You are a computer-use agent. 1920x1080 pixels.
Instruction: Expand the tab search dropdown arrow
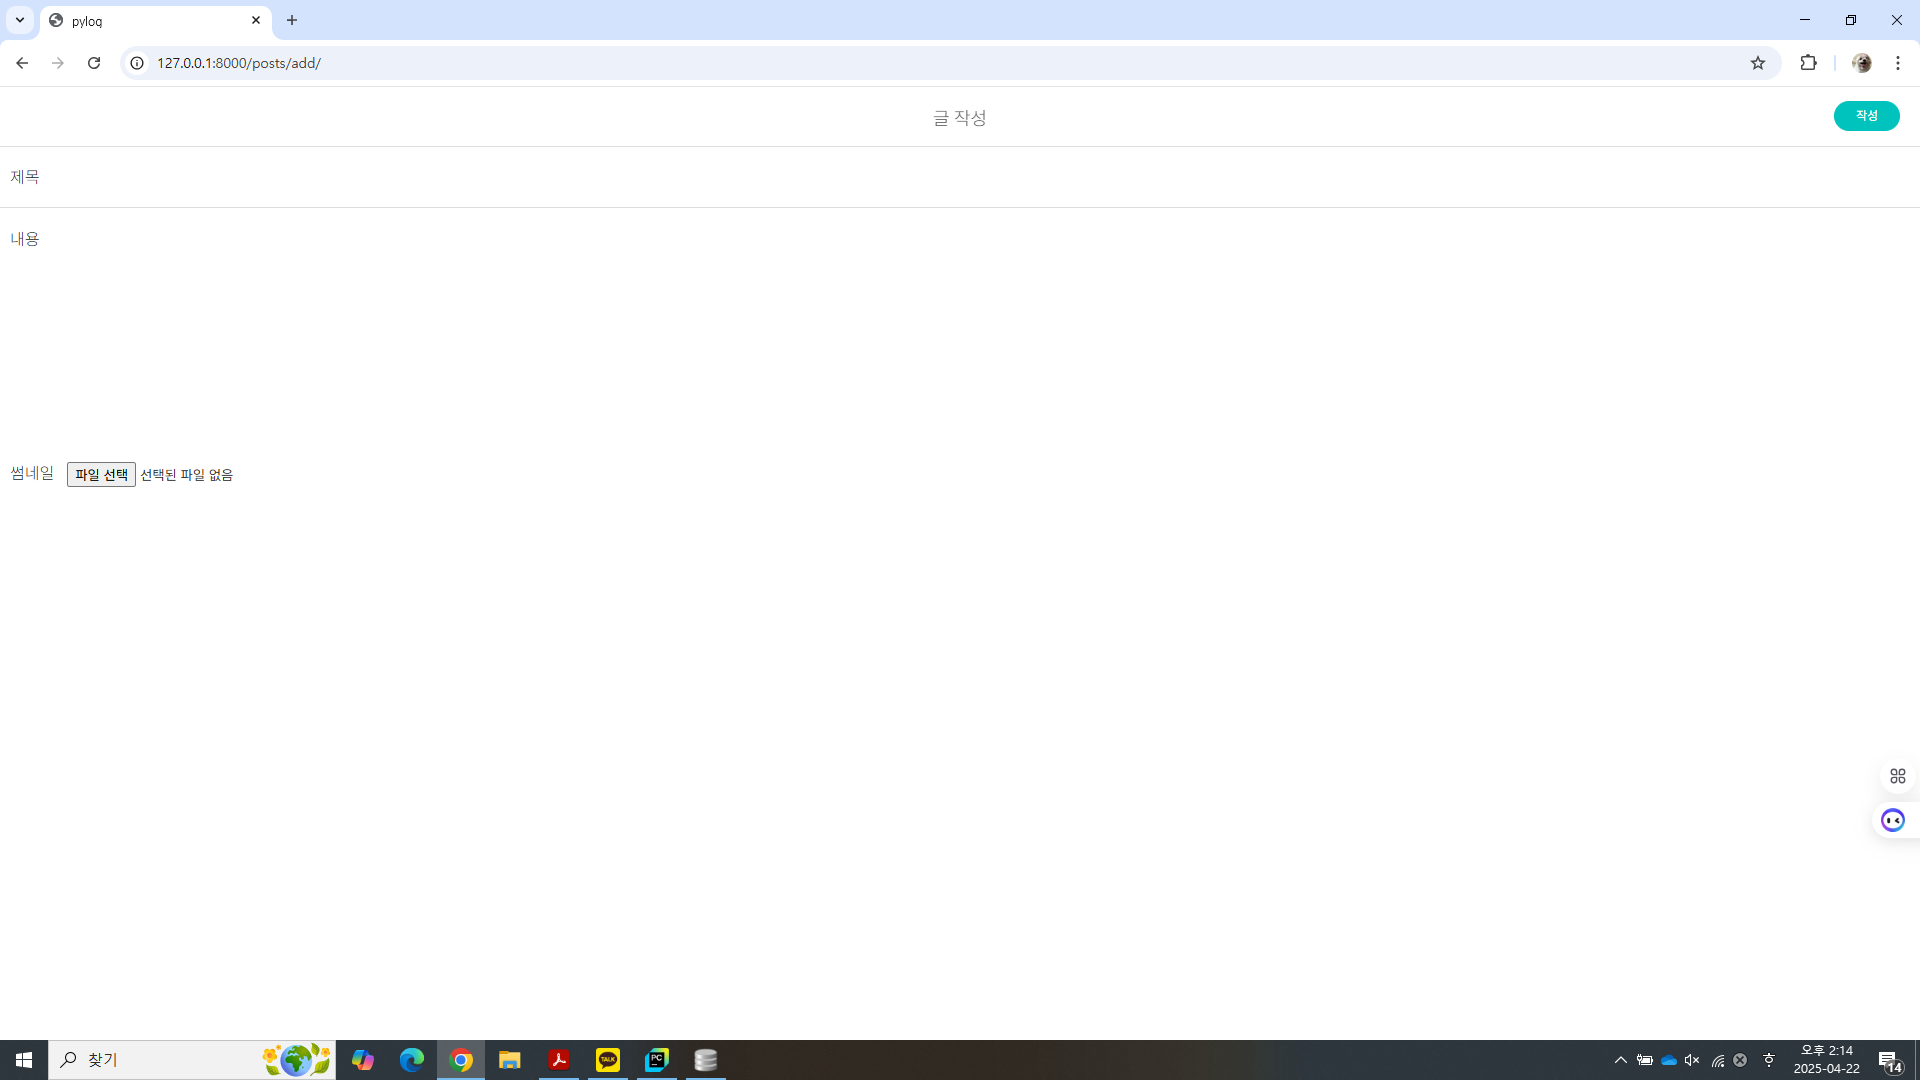click(x=19, y=20)
